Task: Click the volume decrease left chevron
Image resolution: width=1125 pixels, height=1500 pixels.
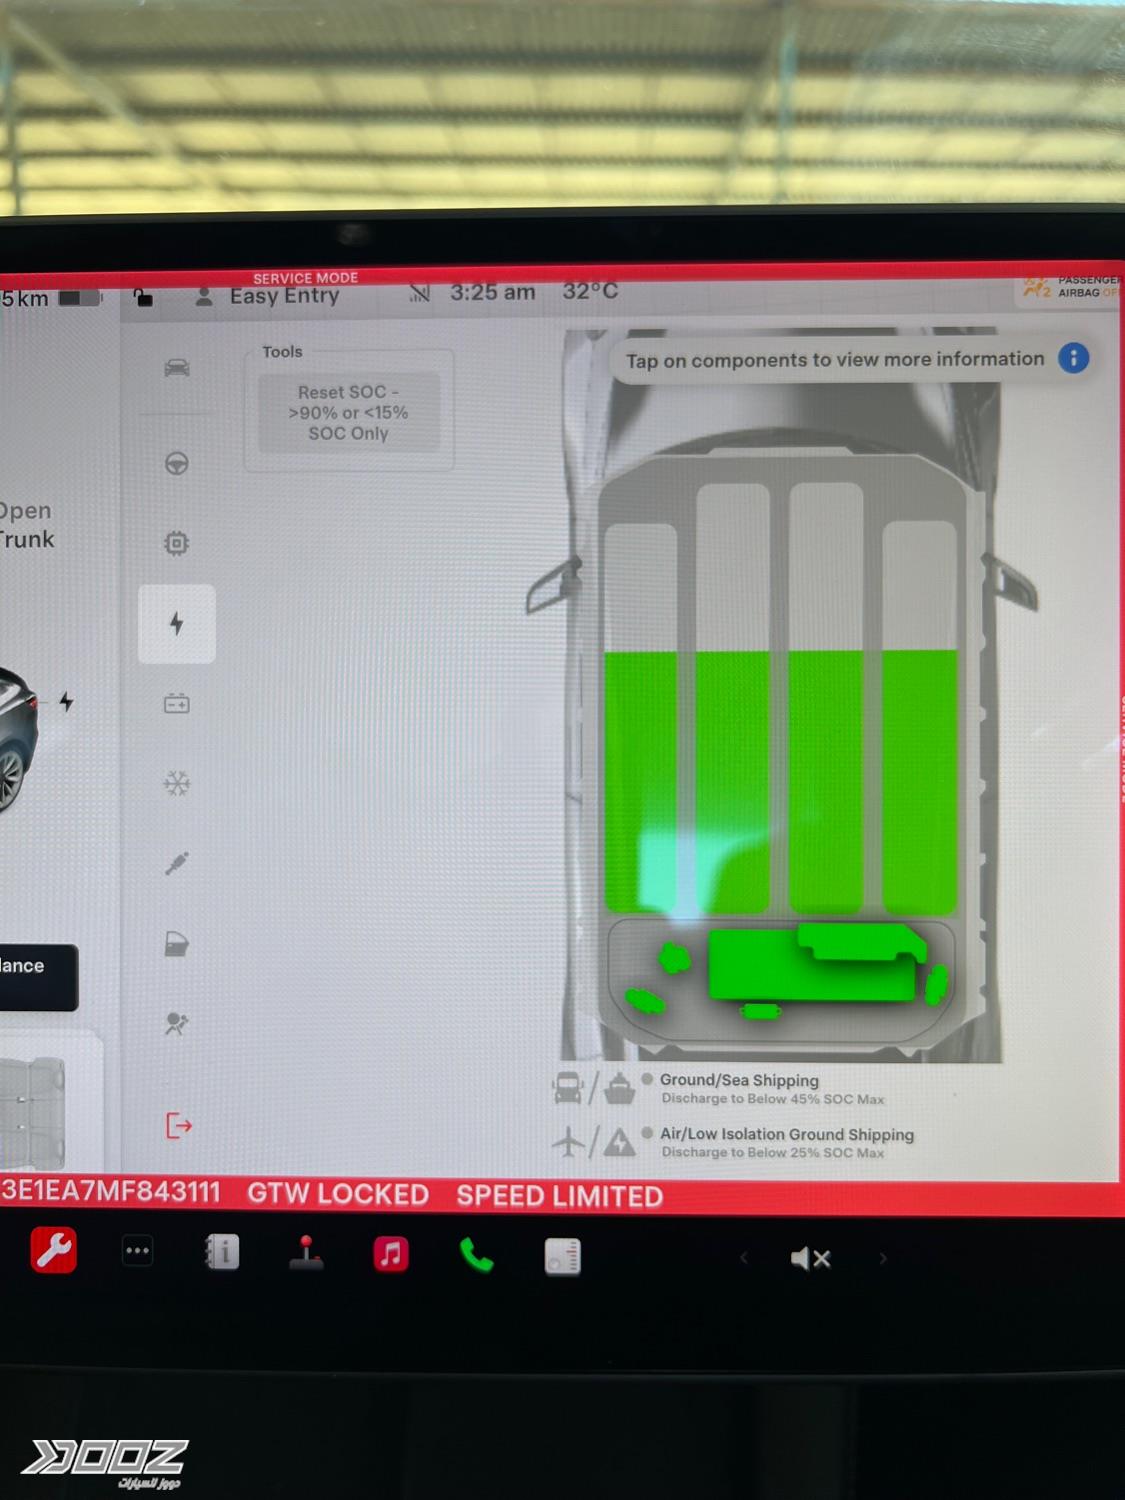Action: 744,1258
